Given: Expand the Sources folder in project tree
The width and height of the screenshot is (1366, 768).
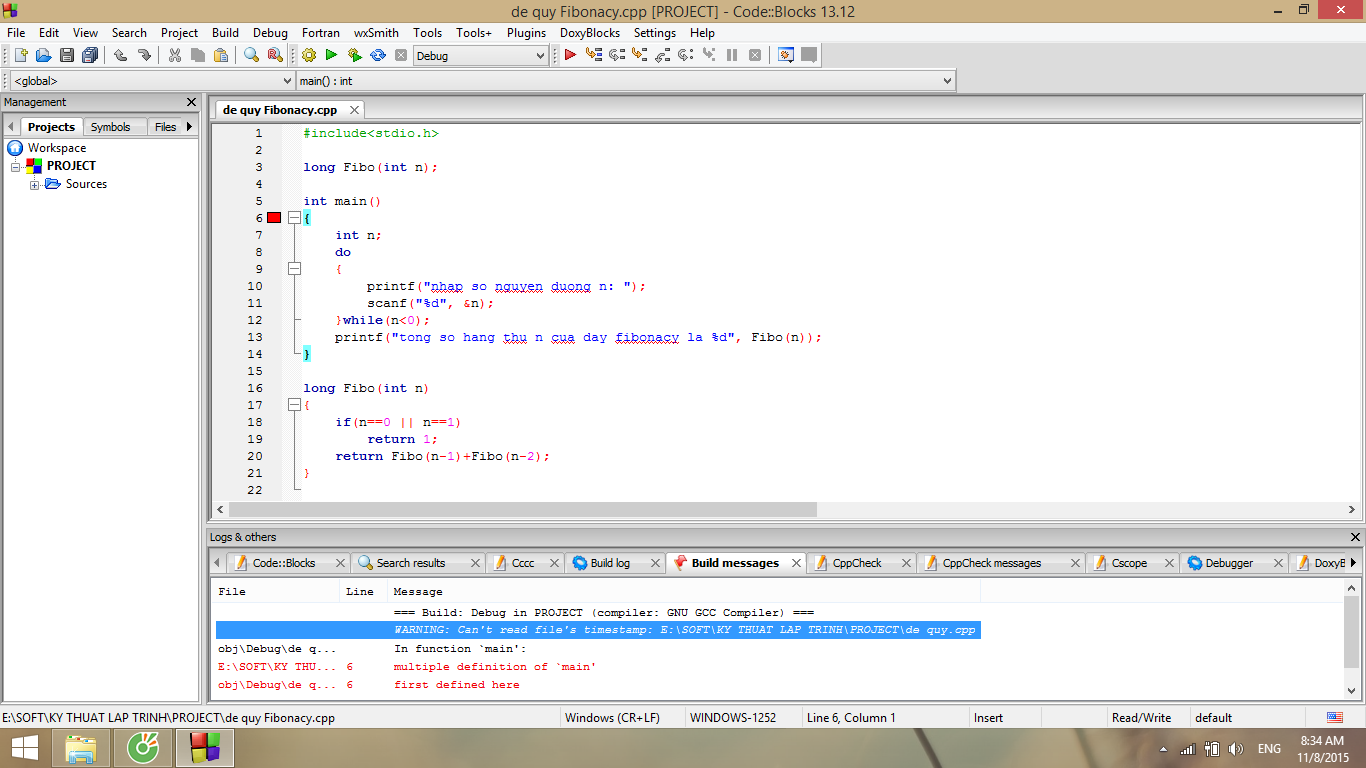Looking at the screenshot, I should (35, 185).
